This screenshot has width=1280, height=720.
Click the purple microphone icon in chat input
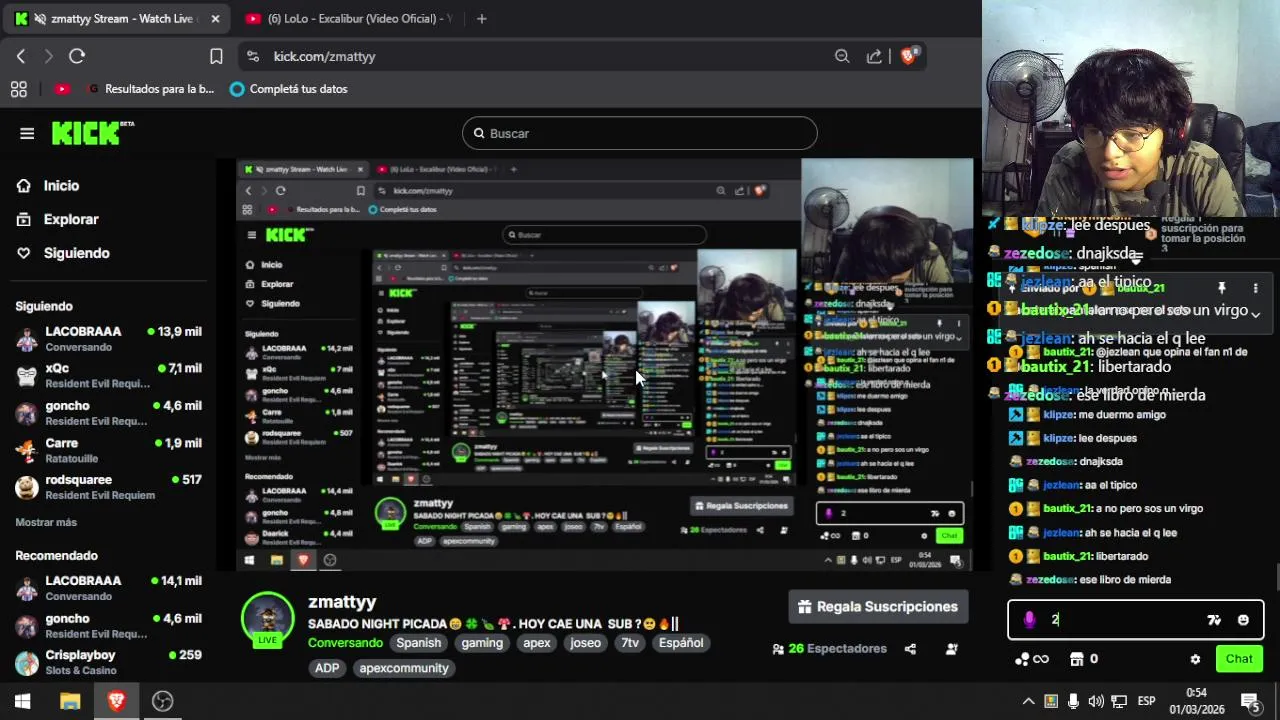[1029, 620]
